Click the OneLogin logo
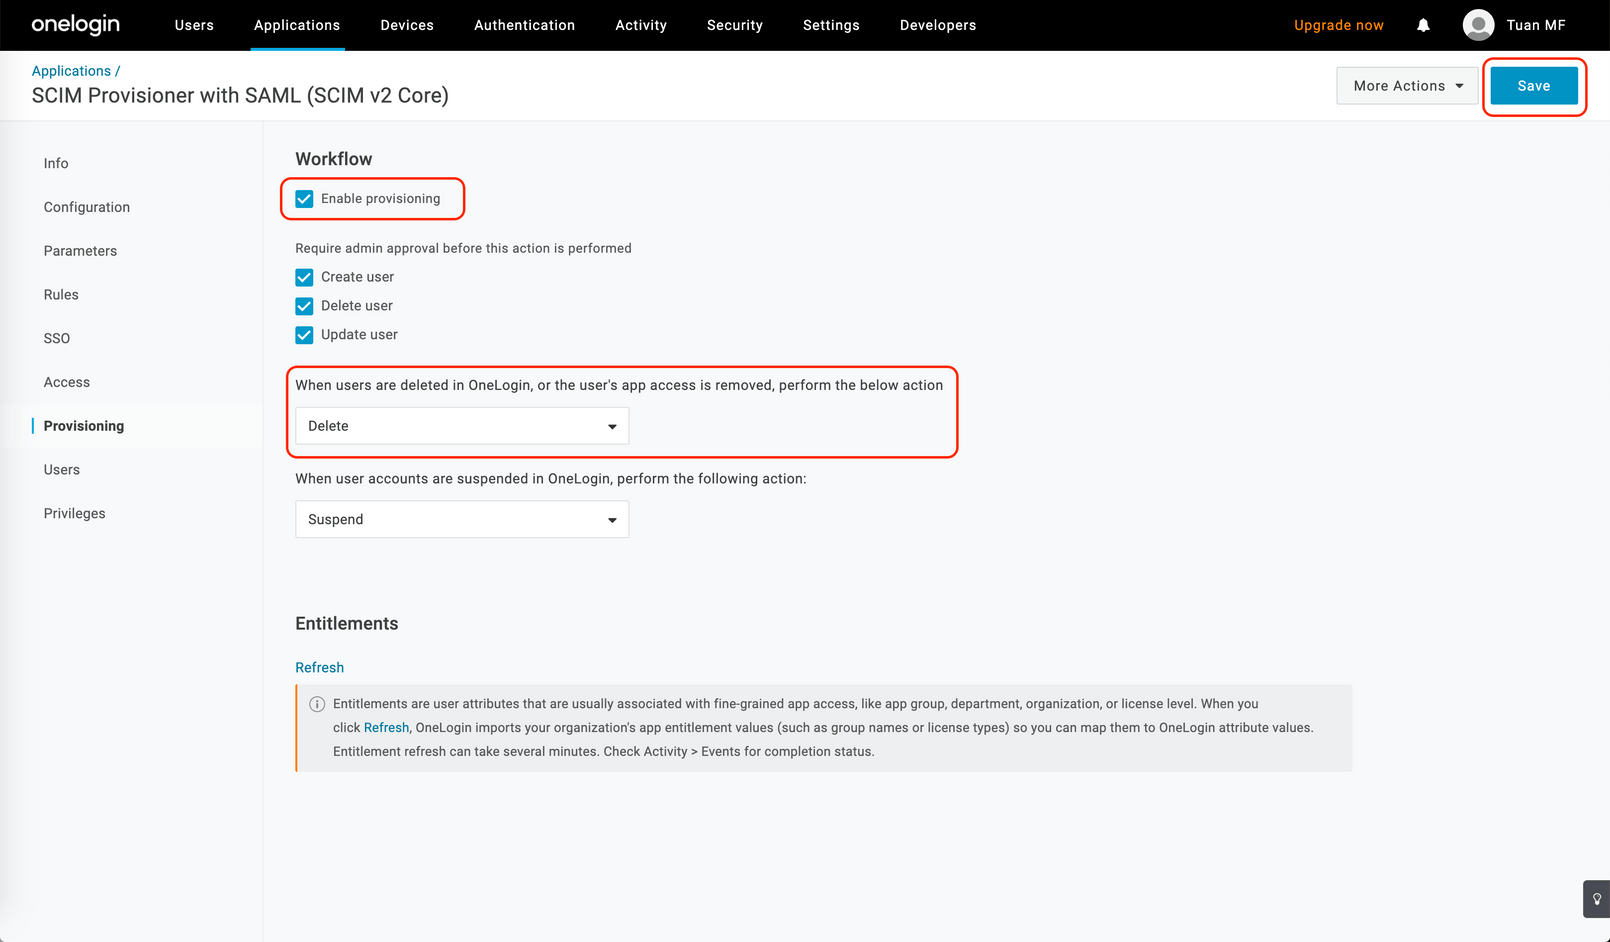This screenshot has height=942, width=1610. (x=75, y=24)
